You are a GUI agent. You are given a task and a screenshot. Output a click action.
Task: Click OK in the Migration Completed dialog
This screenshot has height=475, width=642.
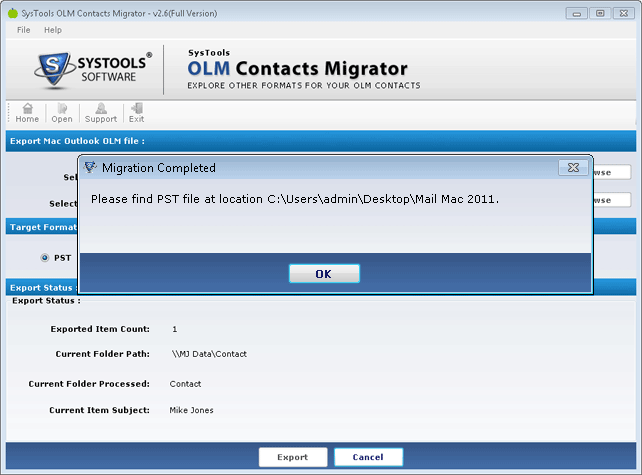tap(324, 274)
